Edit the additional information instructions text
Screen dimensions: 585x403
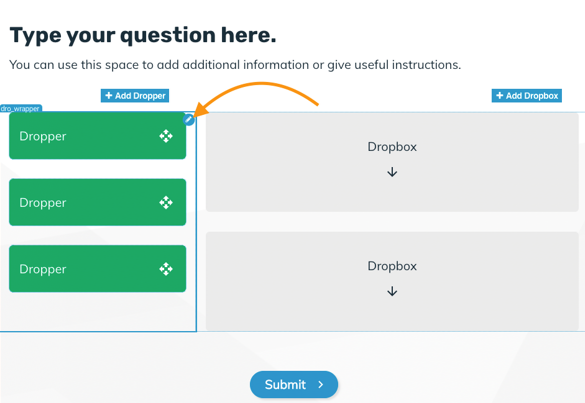[235, 65]
